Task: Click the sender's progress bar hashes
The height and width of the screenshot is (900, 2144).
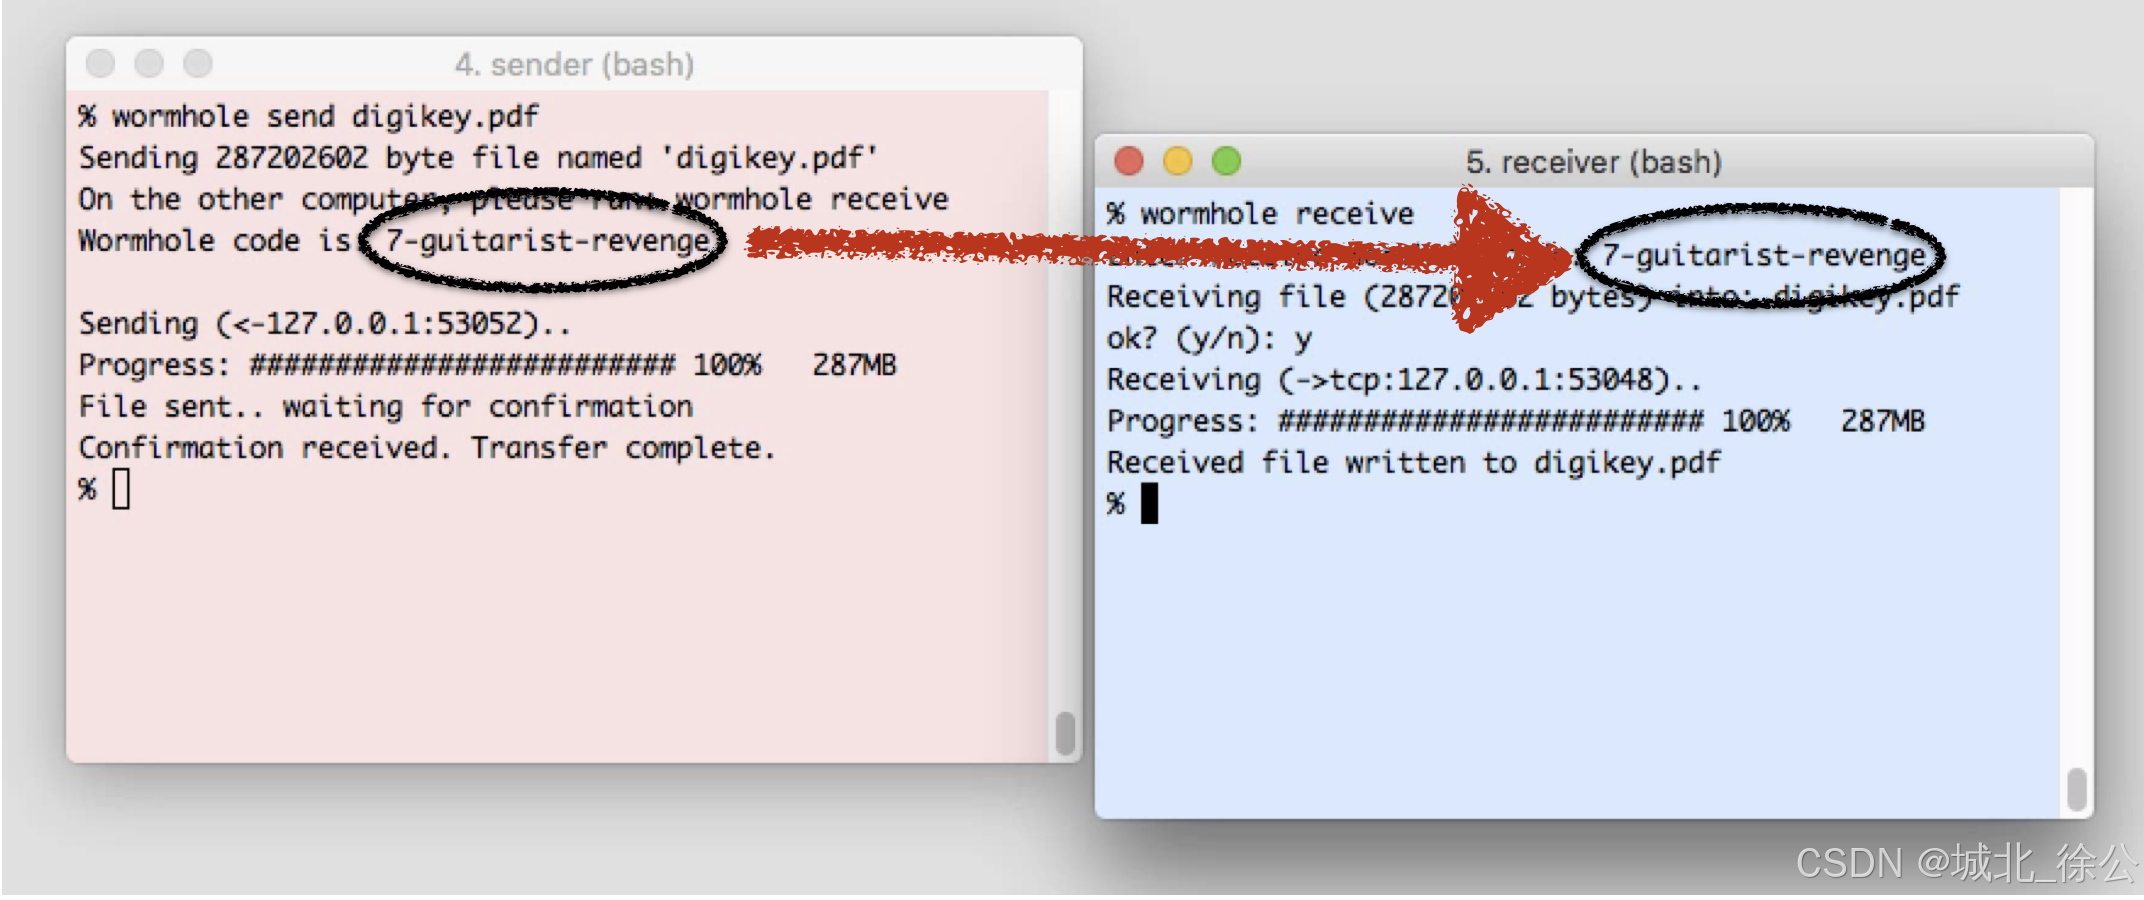Action: click(463, 365)
